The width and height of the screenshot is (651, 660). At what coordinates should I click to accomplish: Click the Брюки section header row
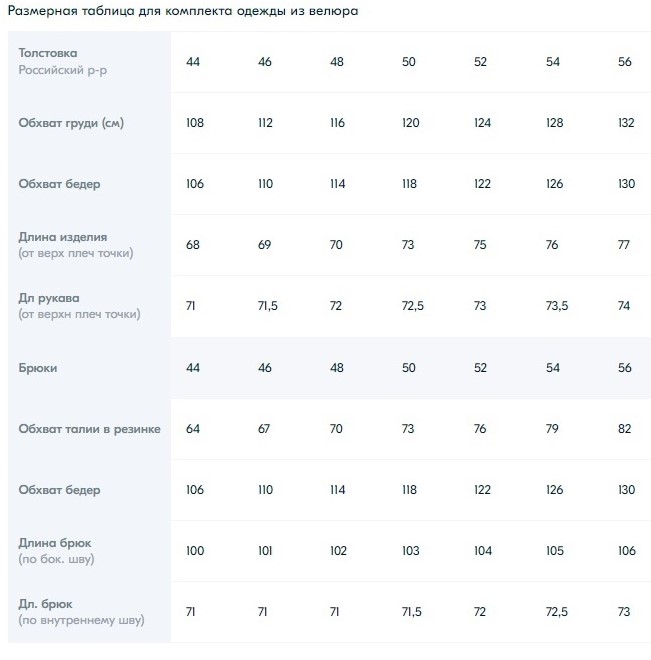(x=329, y=368)
